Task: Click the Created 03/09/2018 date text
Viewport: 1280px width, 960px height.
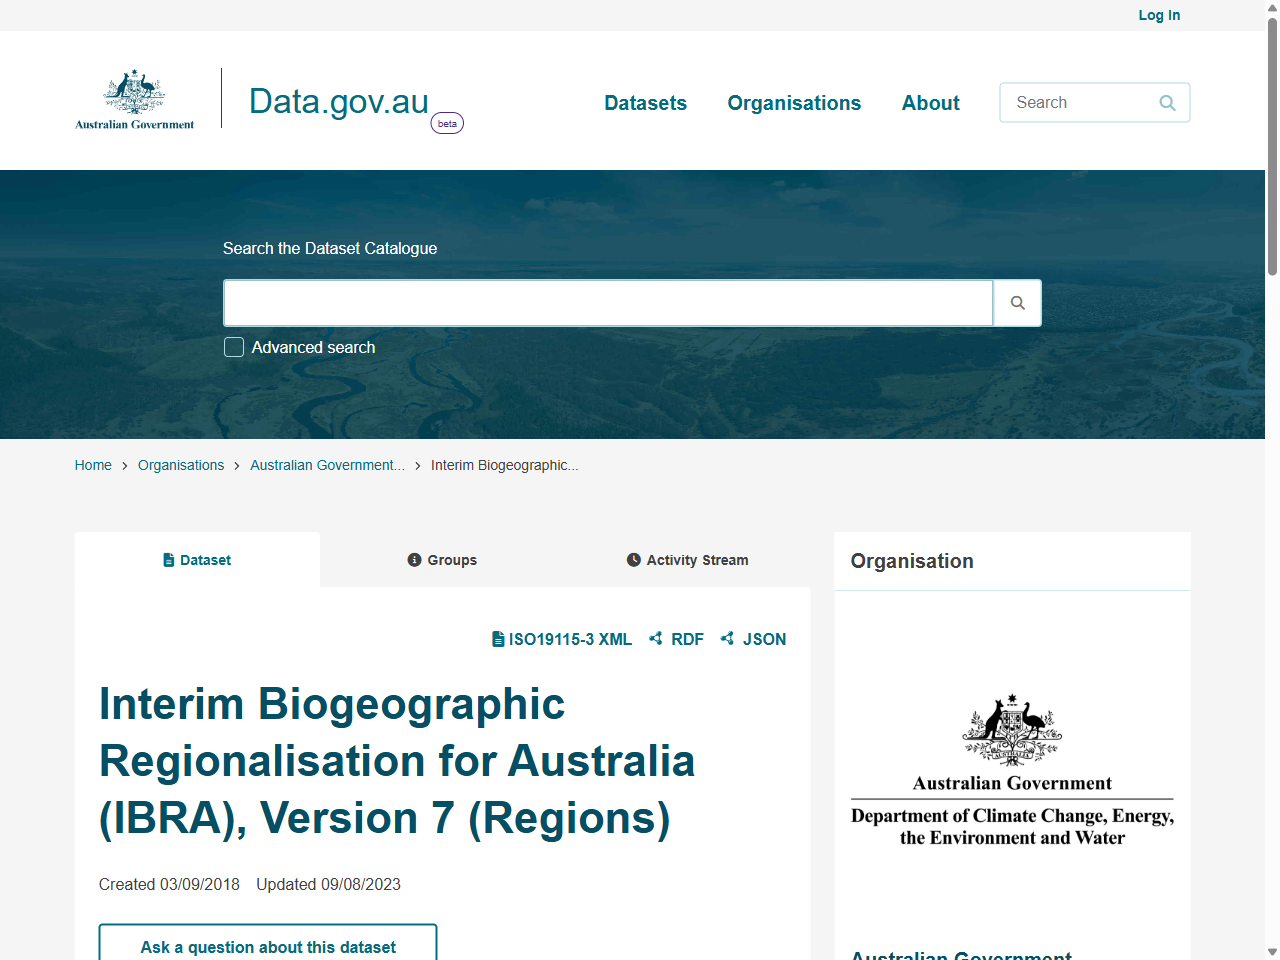Action: point(169,884)
